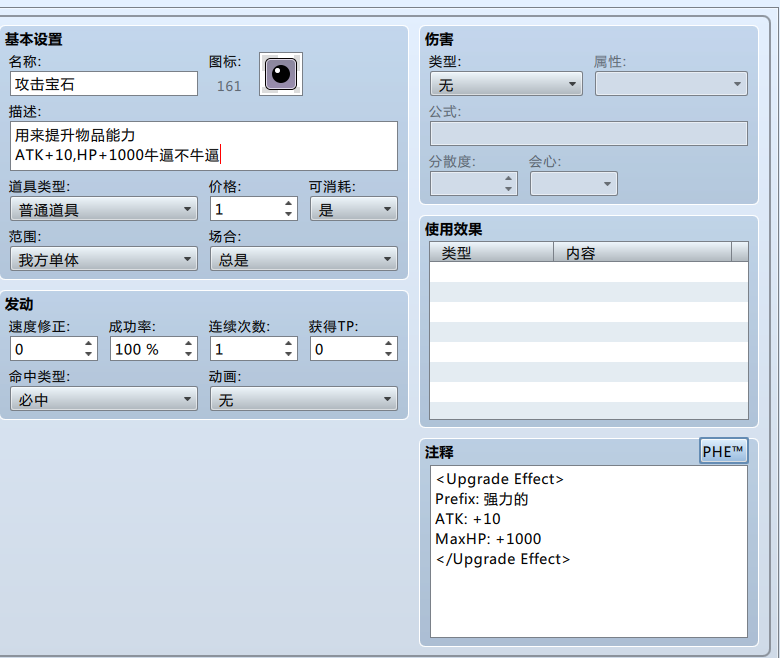Click the PHE™ button
The image size is (780, 658).
tap(723, 451)
